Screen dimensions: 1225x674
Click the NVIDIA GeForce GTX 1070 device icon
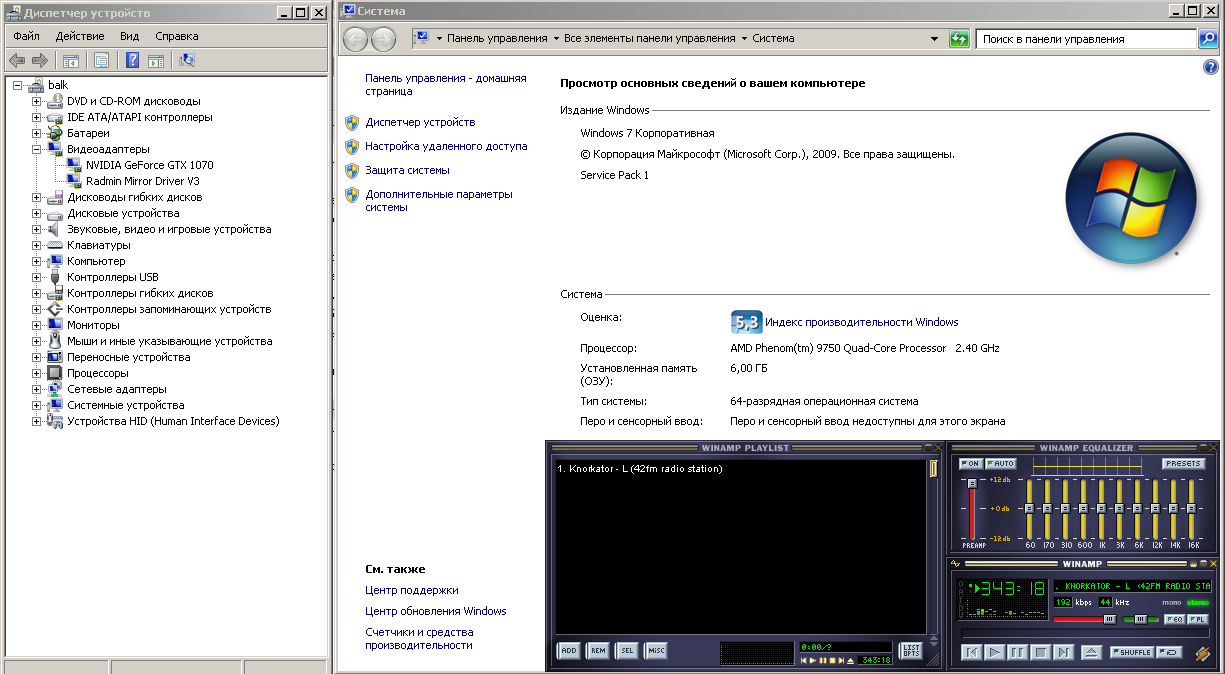click(x=73, y=165)
